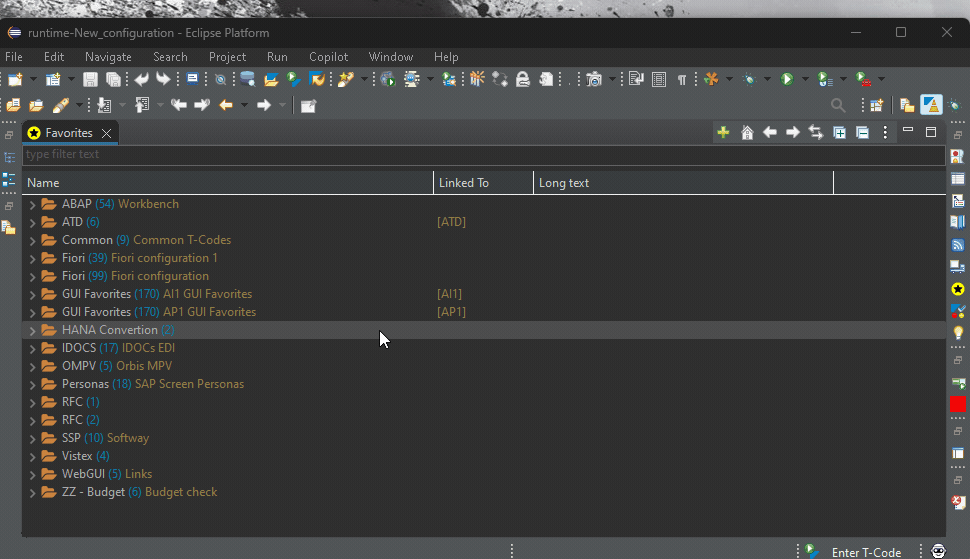
Task: Click the magnifier Search icon
Action: click(x=838, y=105)
